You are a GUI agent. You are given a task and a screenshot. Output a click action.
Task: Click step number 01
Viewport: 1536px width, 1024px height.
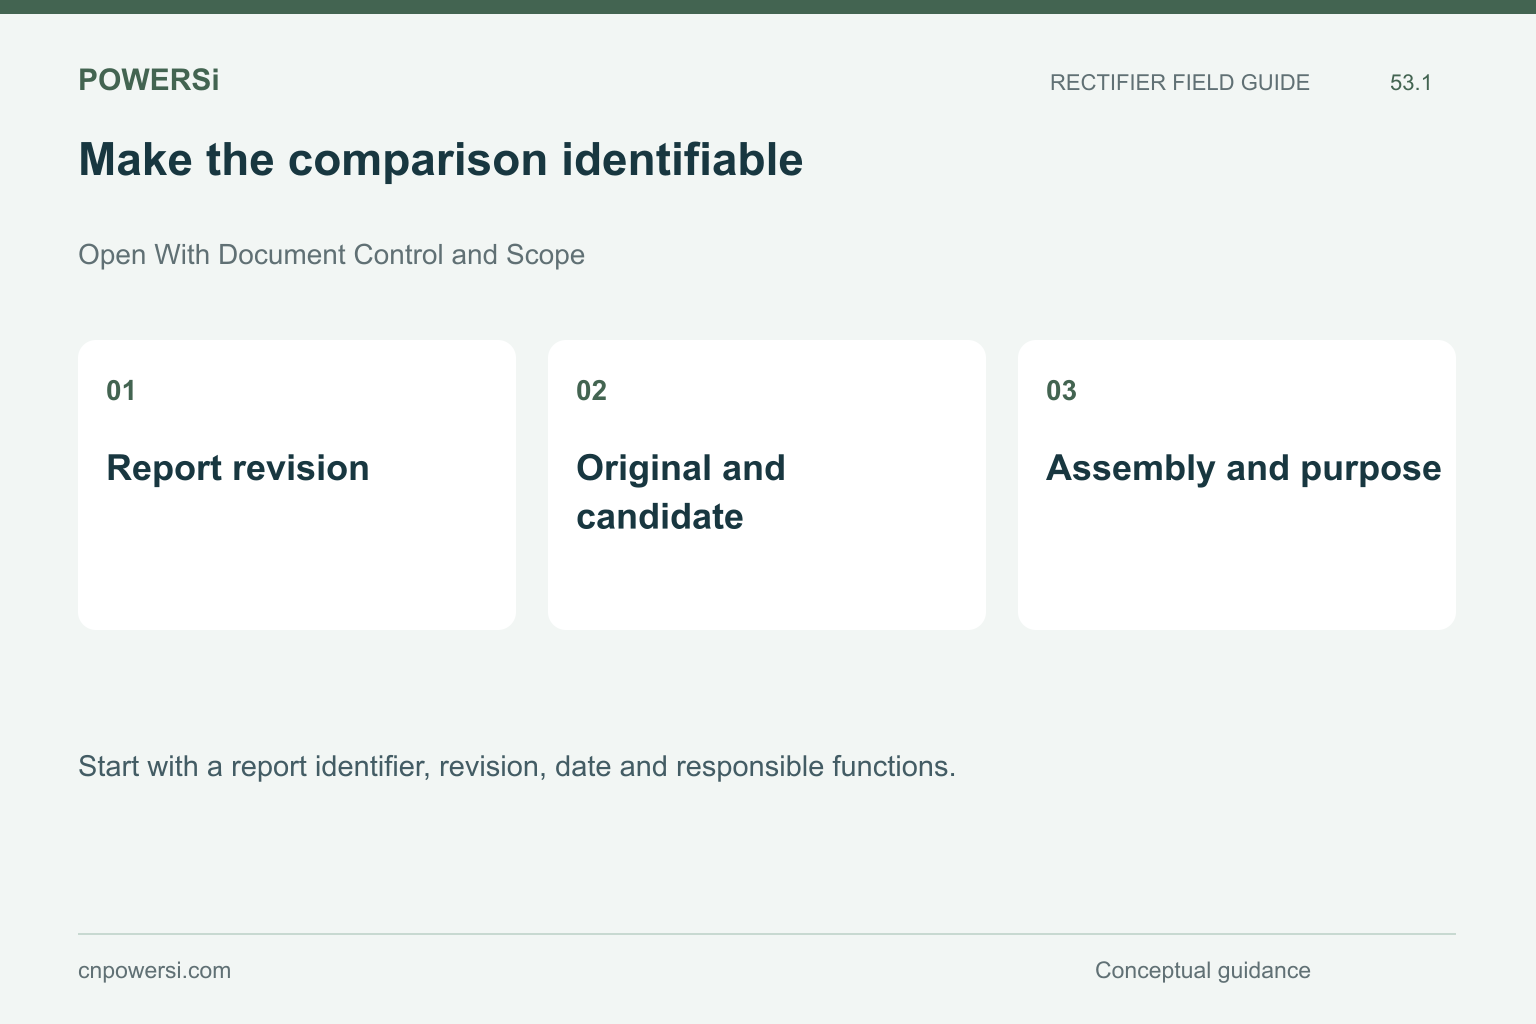click(121, 390)
